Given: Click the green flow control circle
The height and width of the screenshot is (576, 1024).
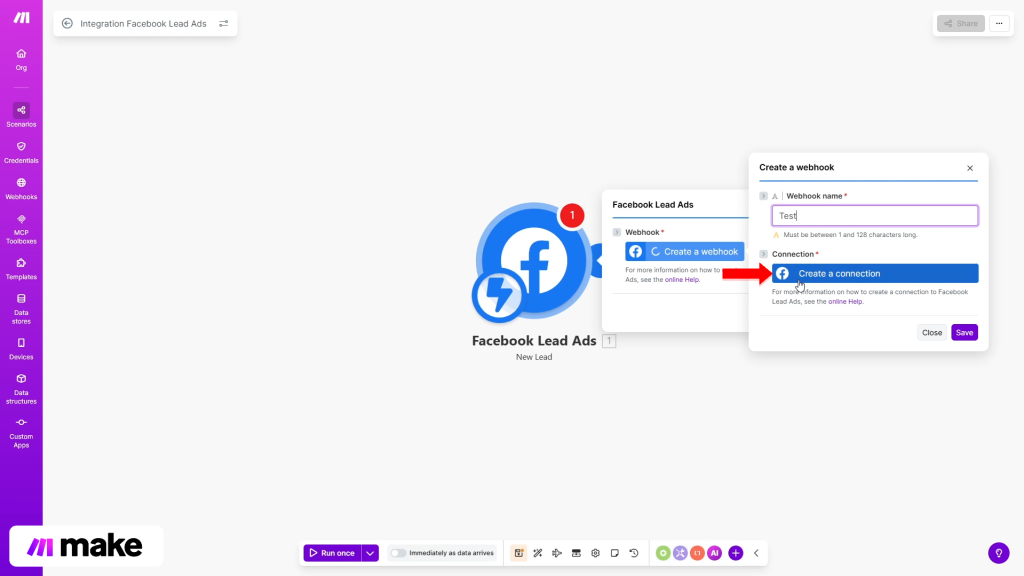Looking at the screenshot, I should click(663, 553).
